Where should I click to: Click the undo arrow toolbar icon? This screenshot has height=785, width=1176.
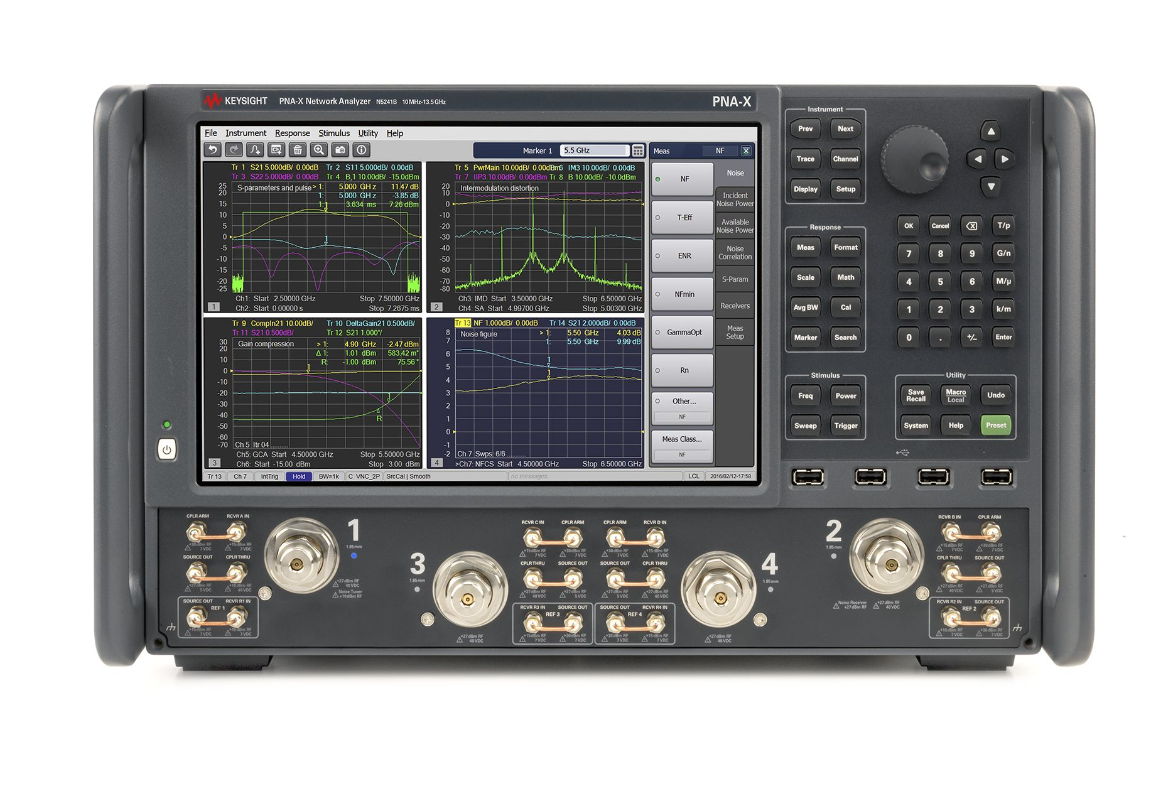(x=212, y=149)
